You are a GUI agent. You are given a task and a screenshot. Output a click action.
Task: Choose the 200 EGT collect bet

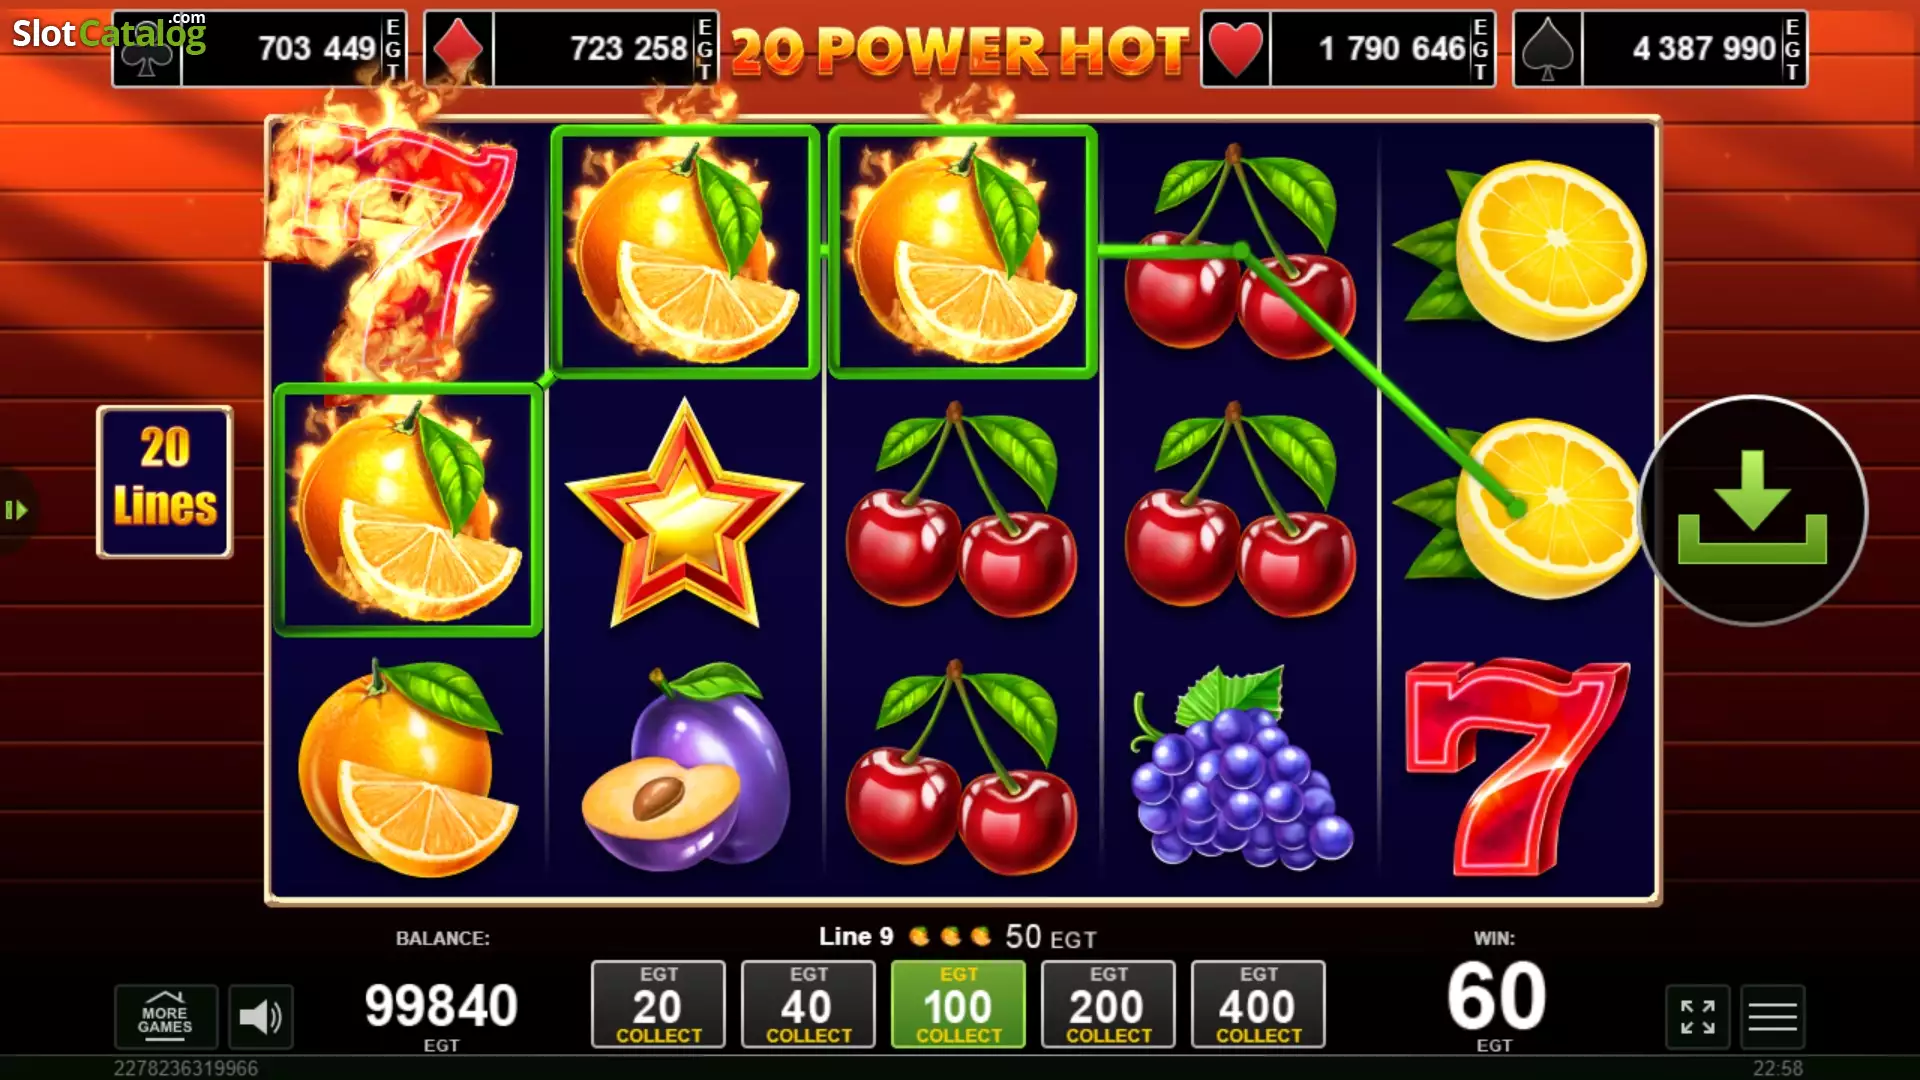coord(1108,1004)
